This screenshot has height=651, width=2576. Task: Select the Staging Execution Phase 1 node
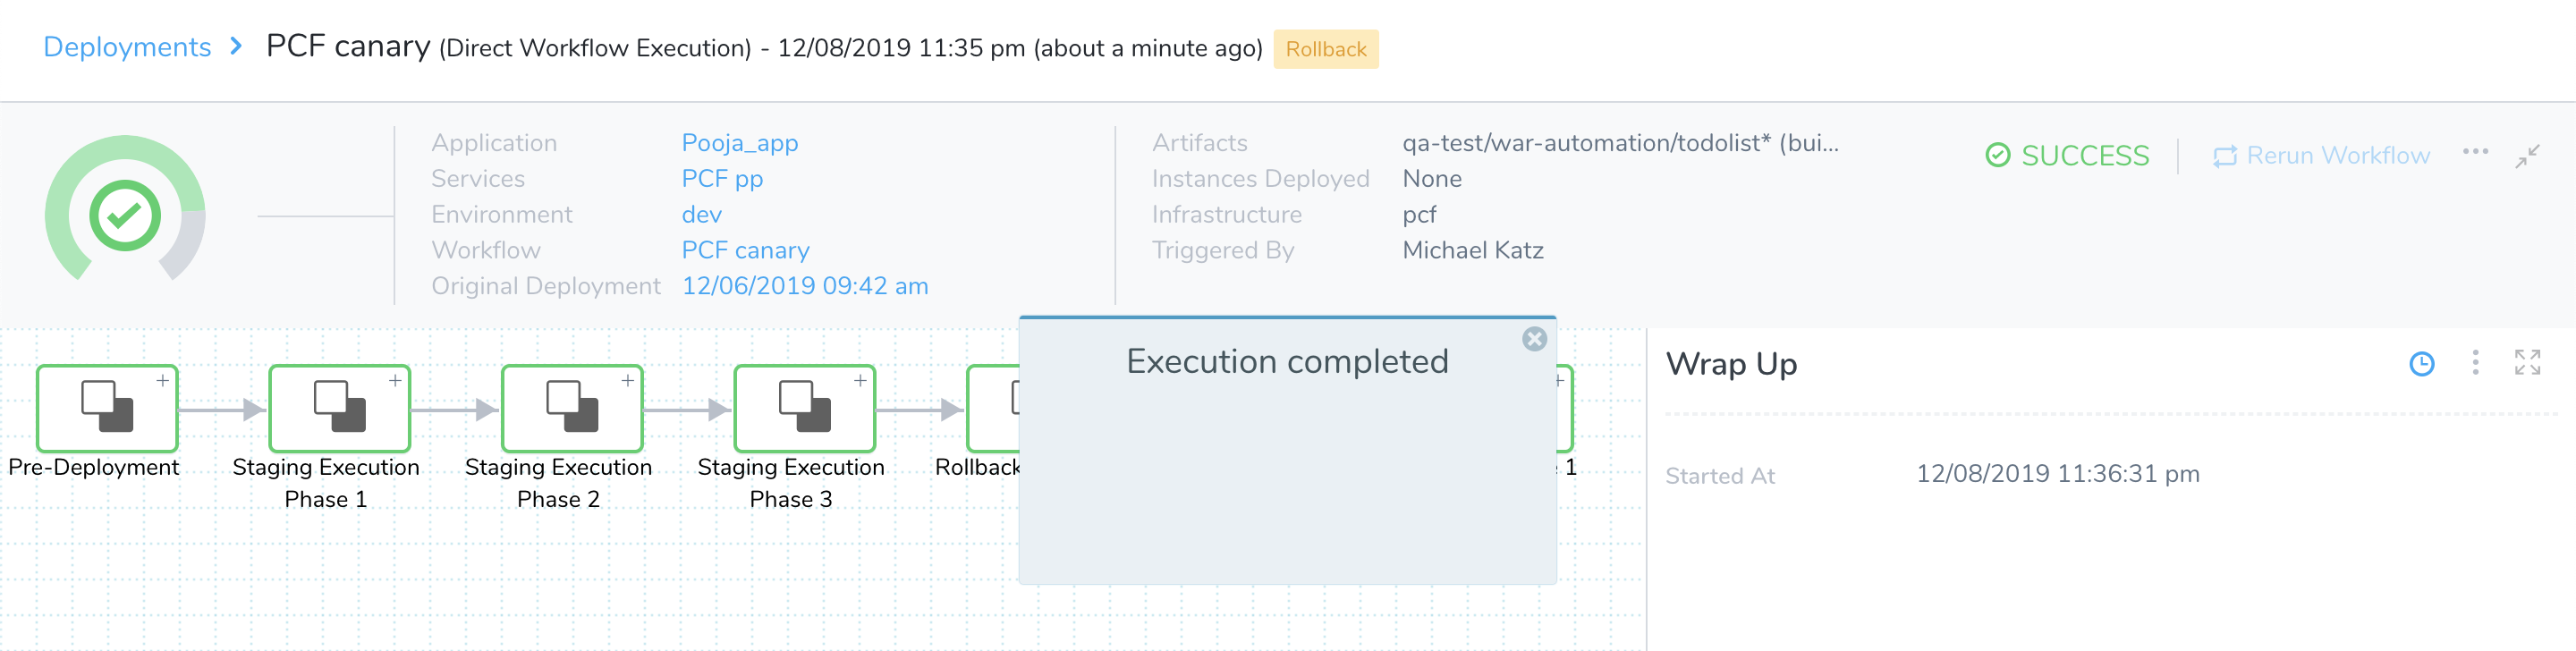click(x=340, y=407)
